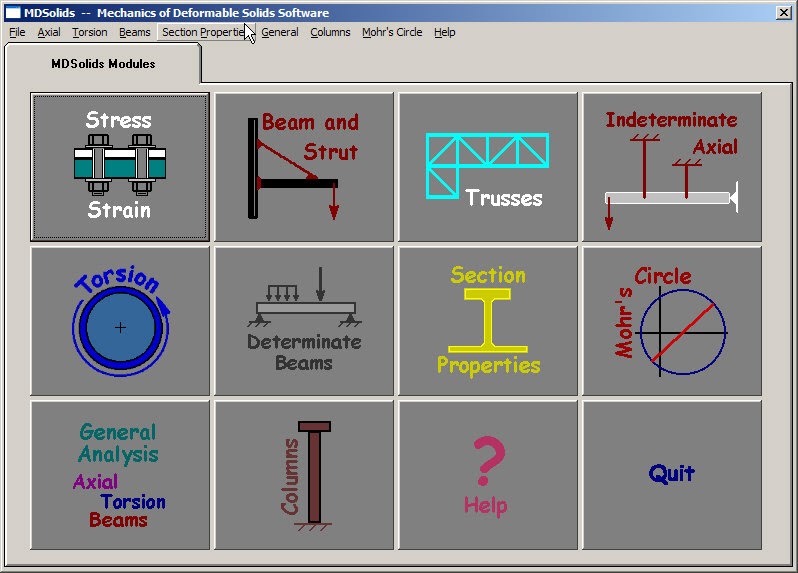Open the Stress Strain module tile
This screenshot has width=798, height=573.
click(120, 167)
